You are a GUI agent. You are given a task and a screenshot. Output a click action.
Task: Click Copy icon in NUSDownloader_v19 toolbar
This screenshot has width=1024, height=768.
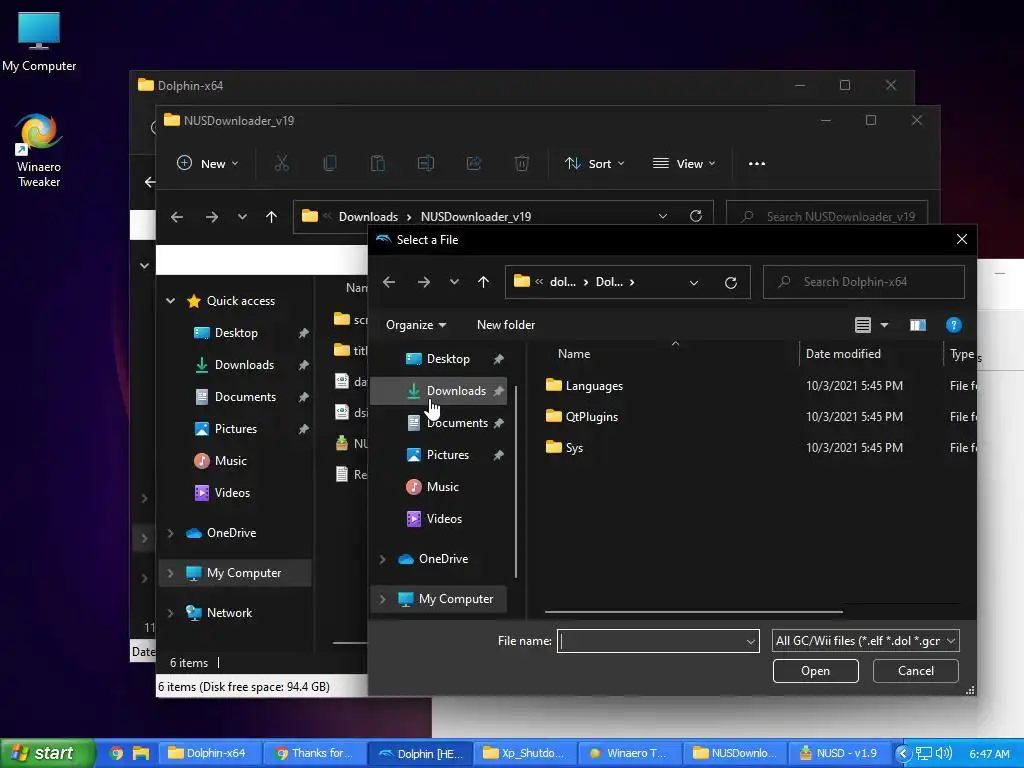pyautogui.click(x=330, y=163)
